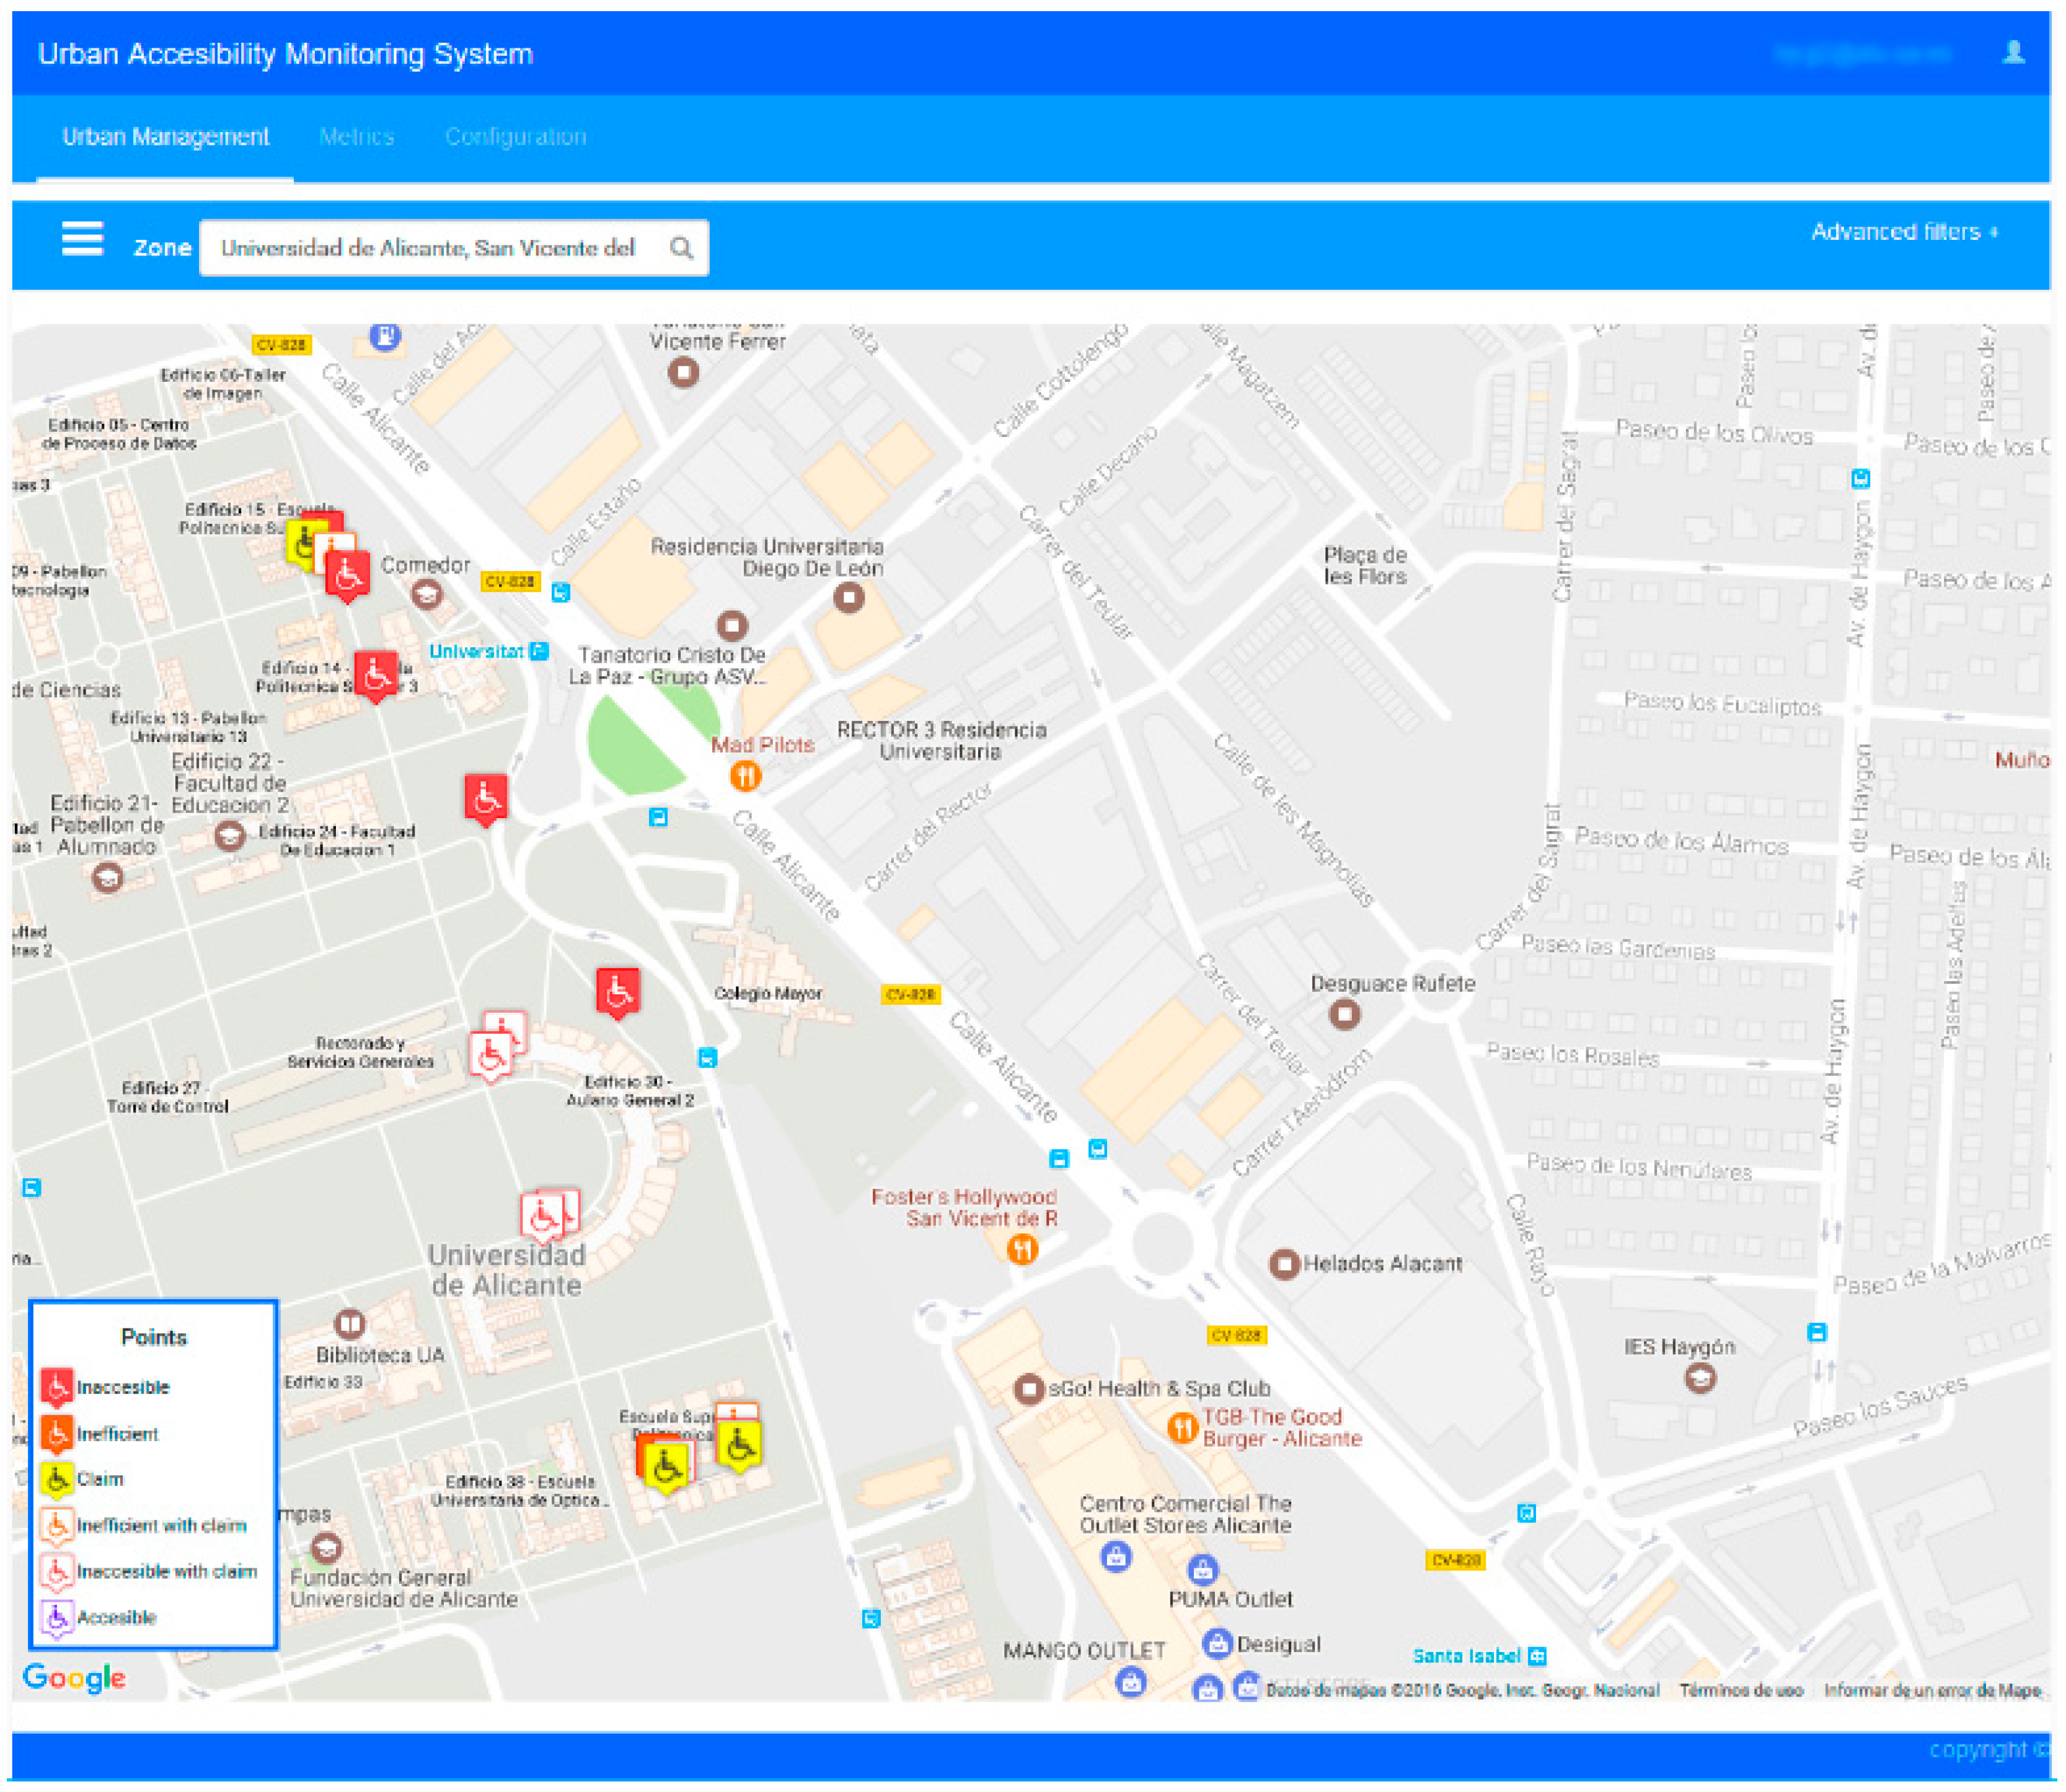
Task: Click the Universitat tram station icon
Action: pyautogui.click(x=539, y=651)
